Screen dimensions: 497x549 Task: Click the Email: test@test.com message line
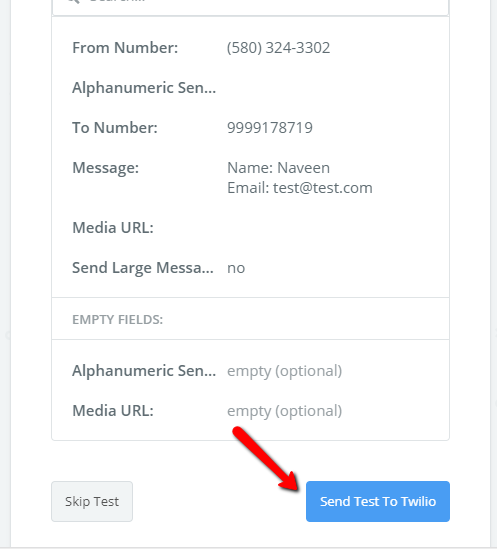coord(300,188)
